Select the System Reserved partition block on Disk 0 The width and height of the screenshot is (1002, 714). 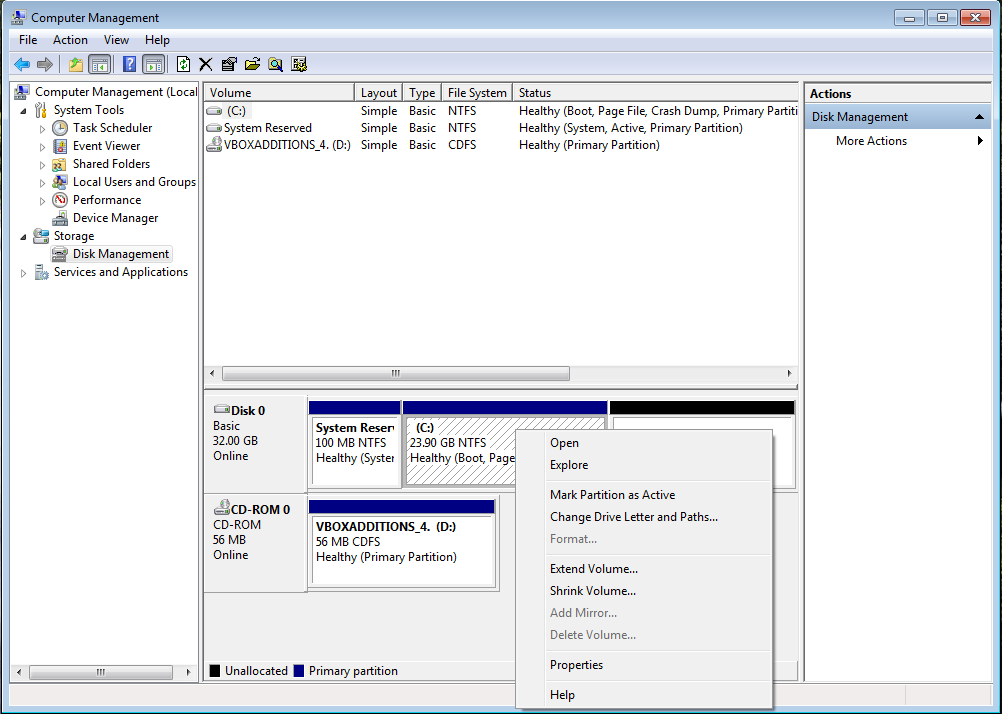click(x=355, y=444)
